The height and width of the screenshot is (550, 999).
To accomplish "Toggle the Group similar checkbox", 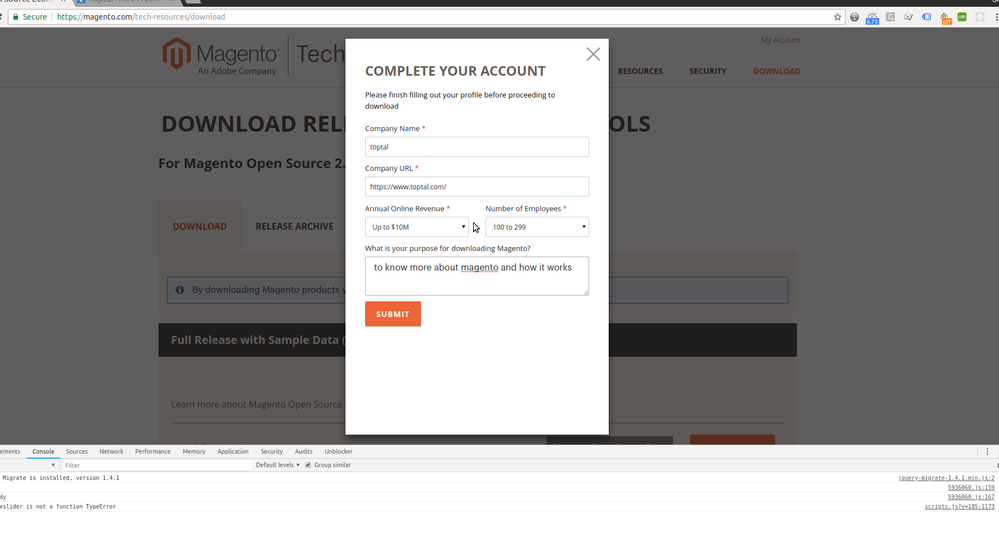I will 308,465.
